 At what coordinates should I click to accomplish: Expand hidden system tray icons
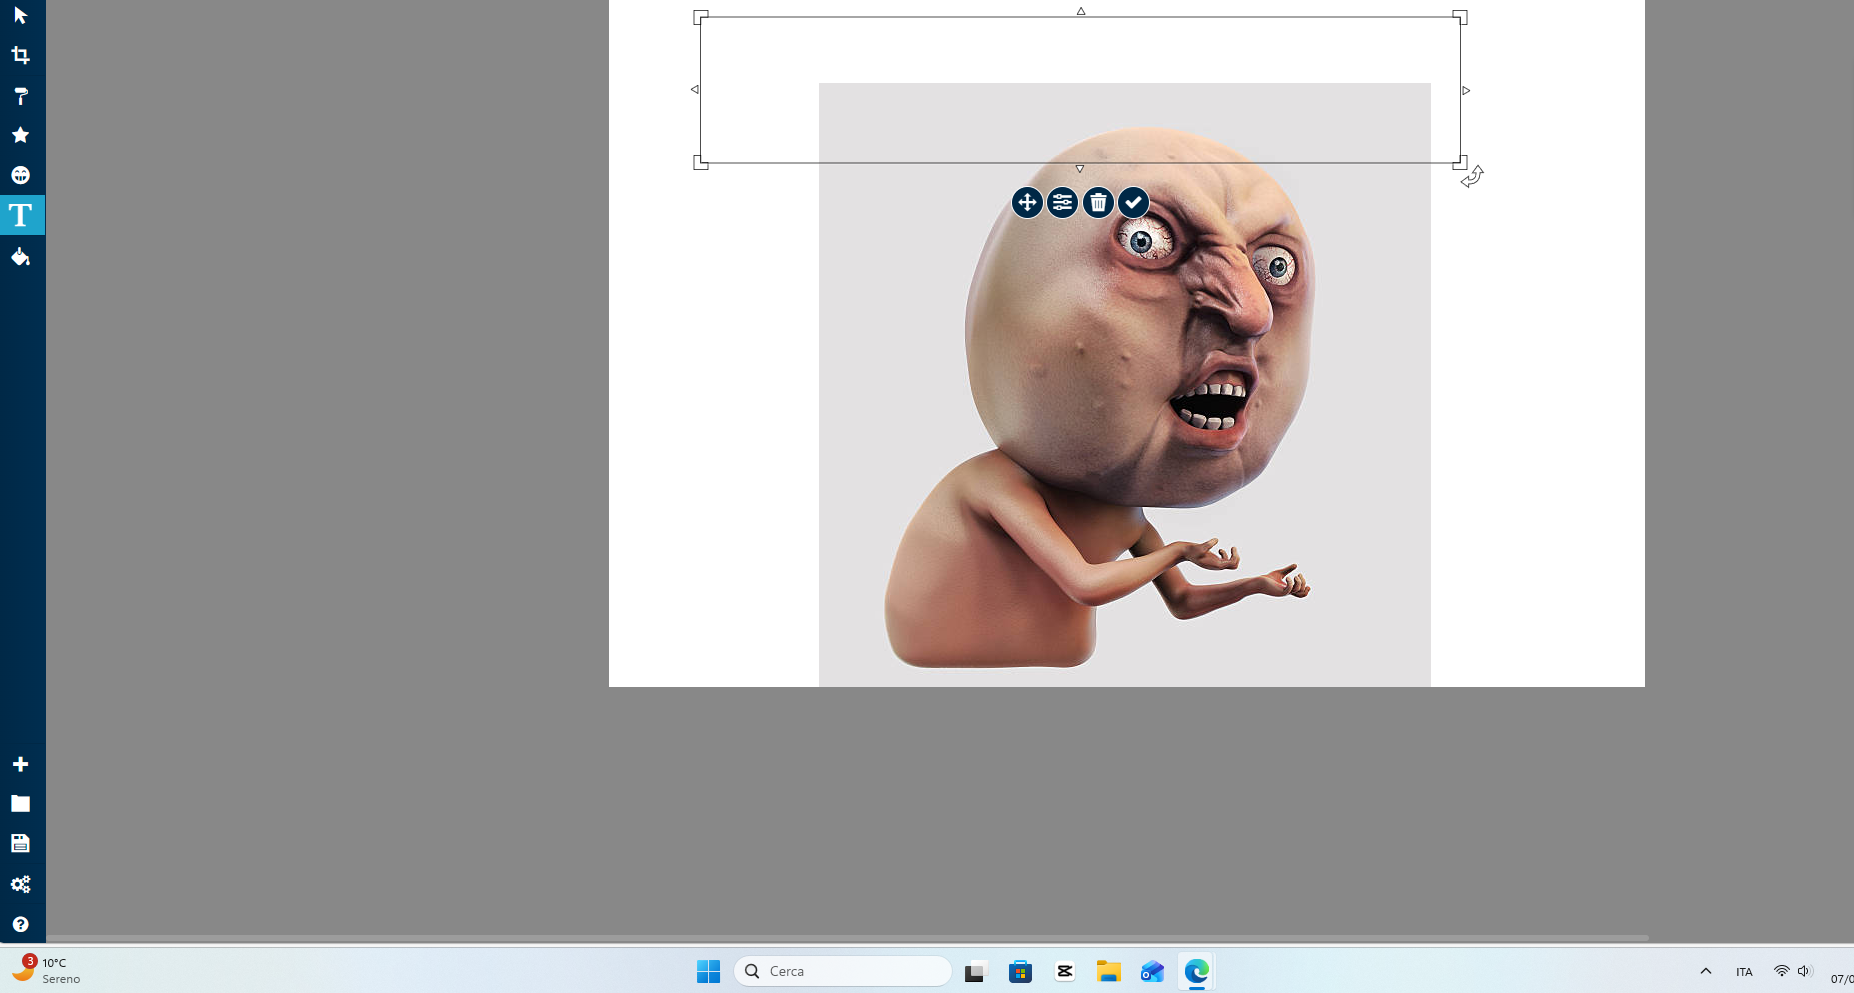[x=1704, y=971]
